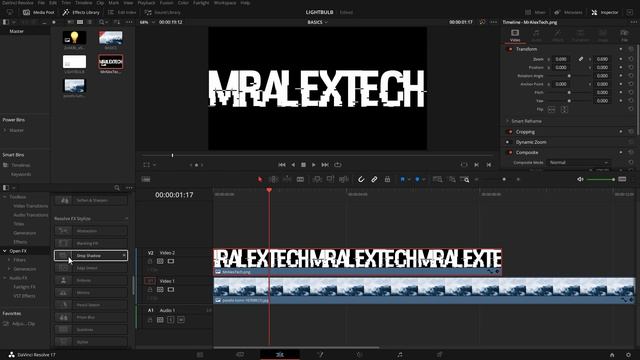Click the Flip vertical icon in Inspector

[564, 109]
